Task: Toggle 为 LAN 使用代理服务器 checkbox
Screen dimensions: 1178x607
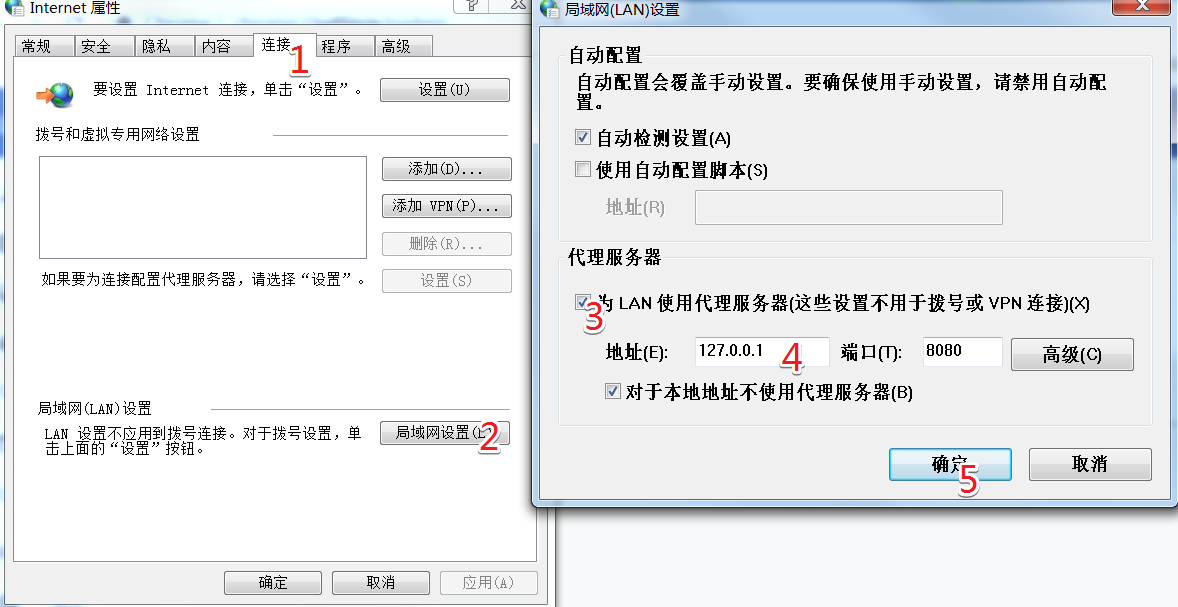Action: point(582,302)
